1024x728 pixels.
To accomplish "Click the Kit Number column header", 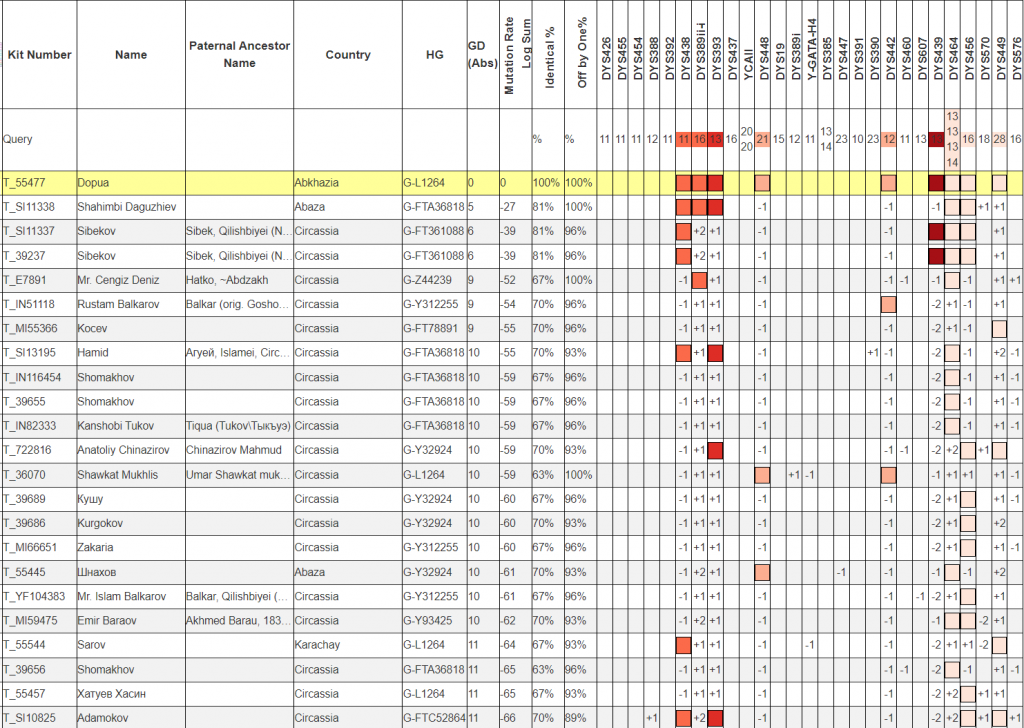I will (x=39, y=55).
